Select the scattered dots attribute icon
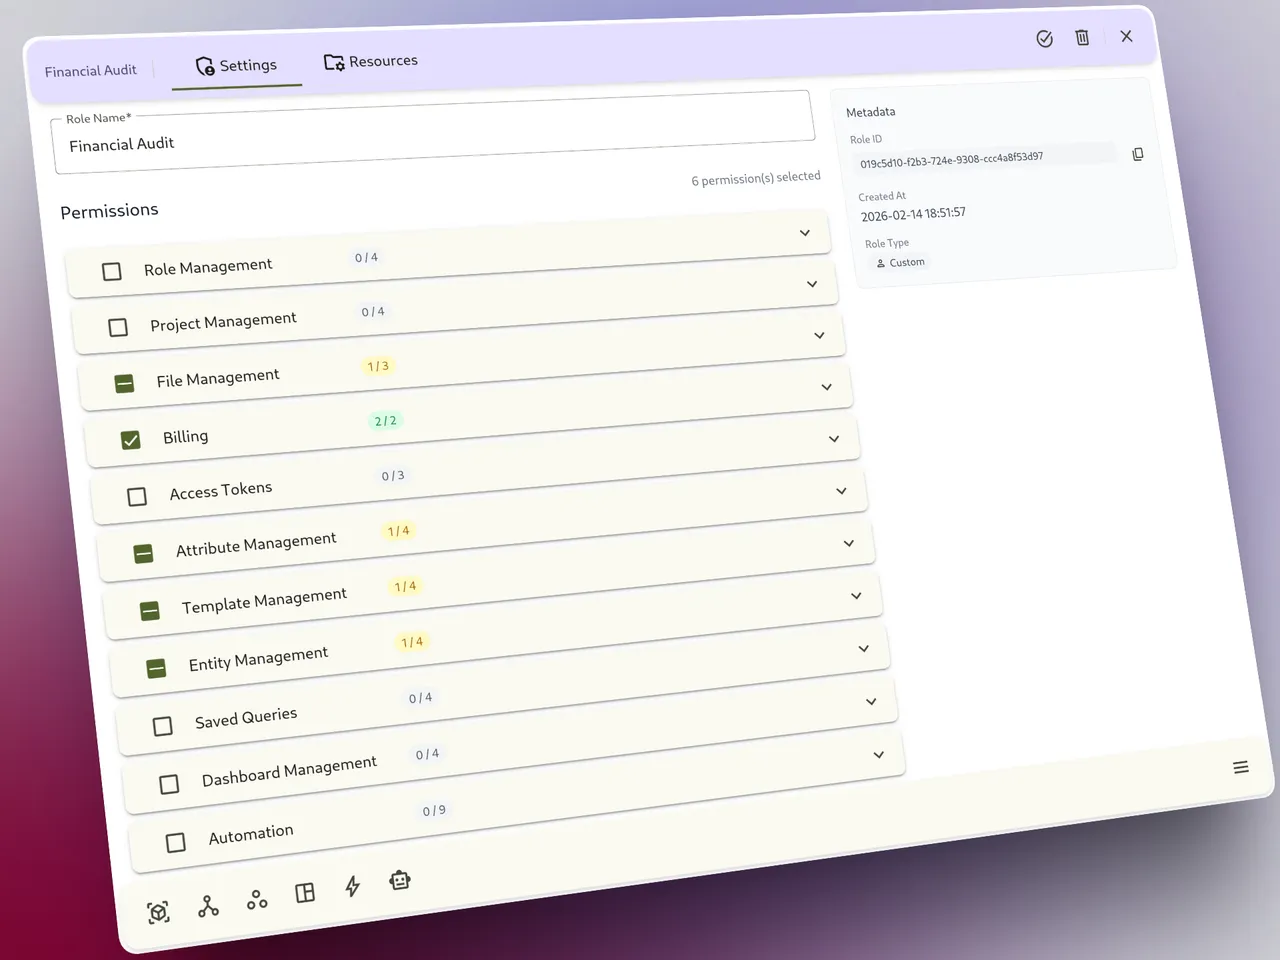1280x960 pixels. [256, 897]
